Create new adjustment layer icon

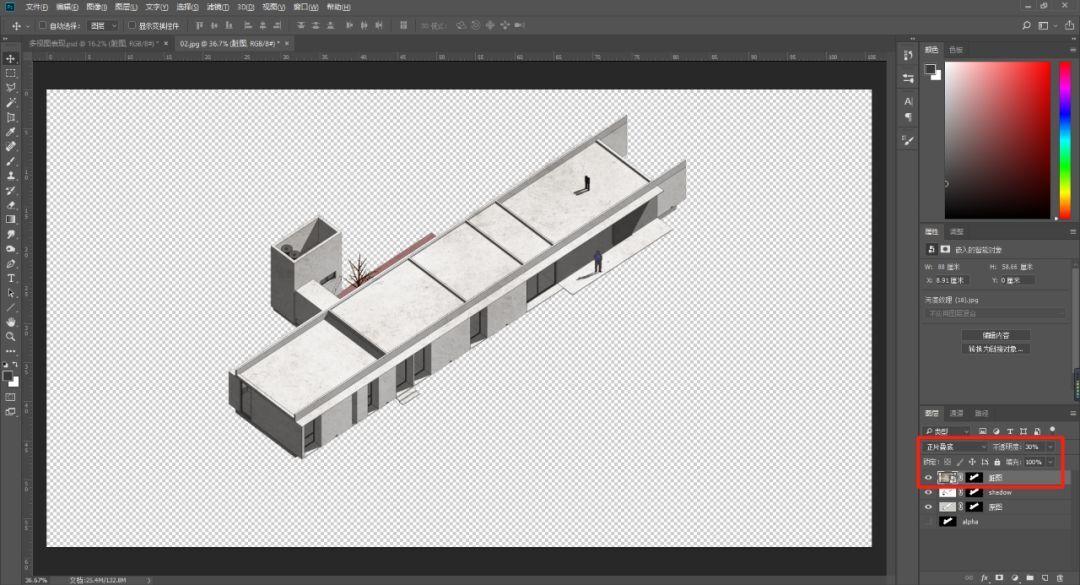[x=1015, y=577]
